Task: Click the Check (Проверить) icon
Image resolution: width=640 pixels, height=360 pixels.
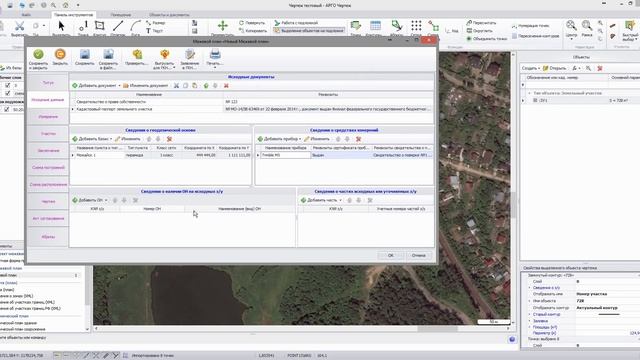Action: [x=137, y=54]
